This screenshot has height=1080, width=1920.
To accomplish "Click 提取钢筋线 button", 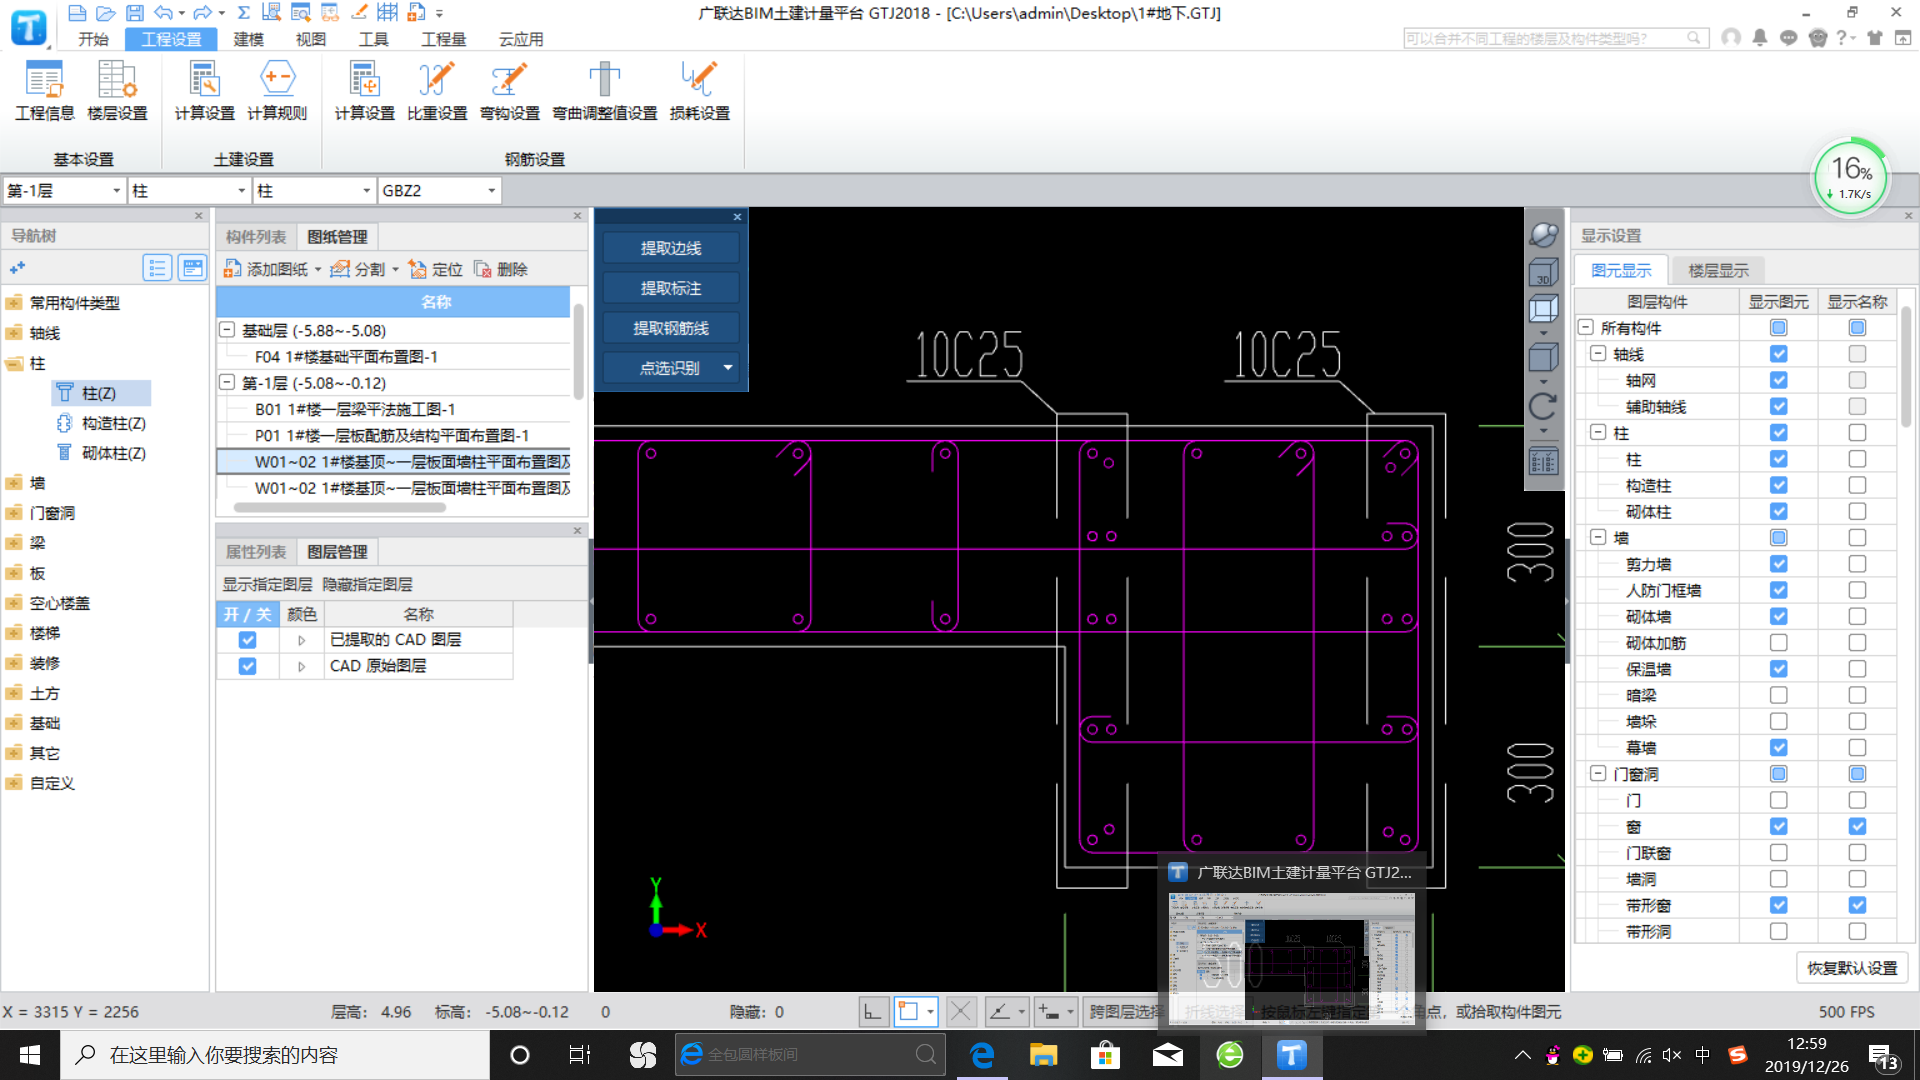I will tap(671, 328).
